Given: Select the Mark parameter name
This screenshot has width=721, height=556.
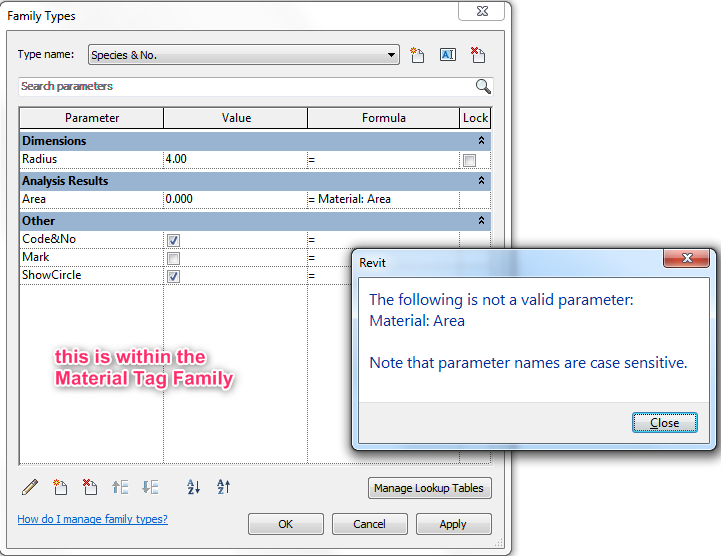Looking at the screenshot, I should pyautogui.click(x=92, y=258).
